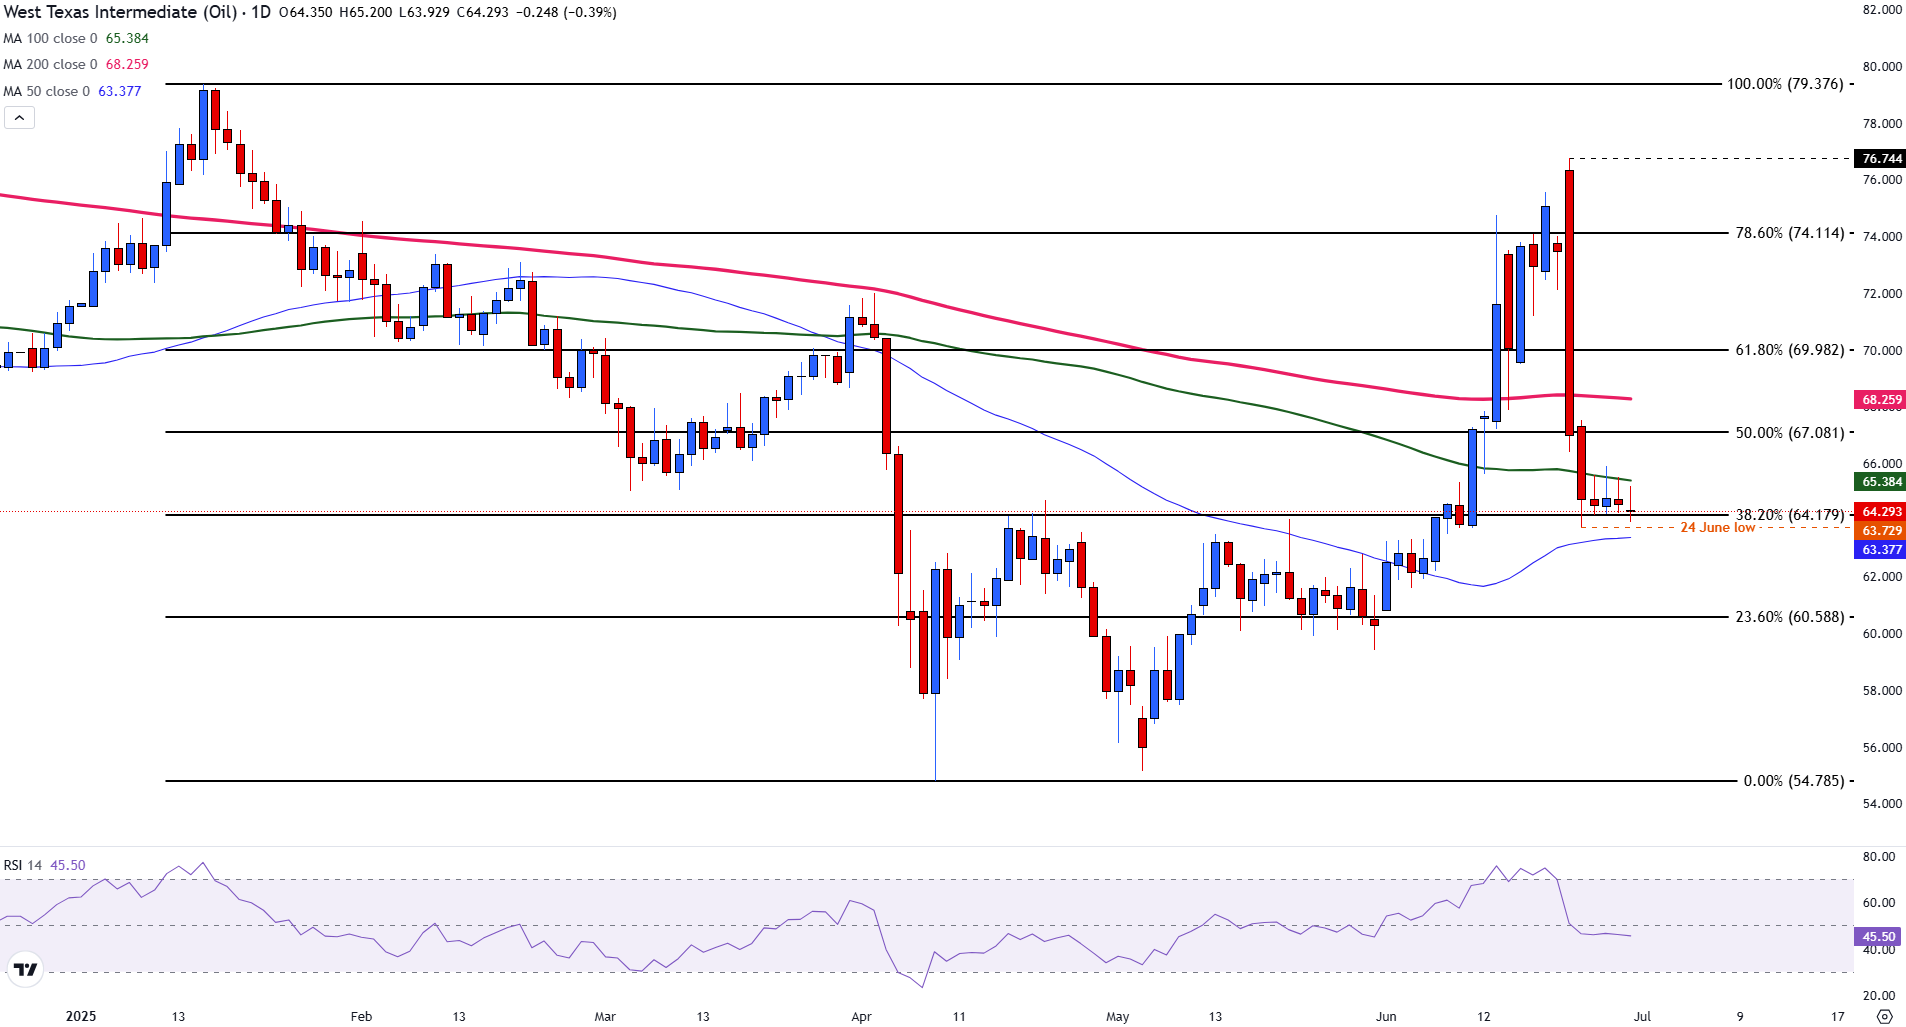This screenshot has width=1906, height=1027.
Task: Select the '24 June low' annotation text
Action: [x=1717, y=528]
